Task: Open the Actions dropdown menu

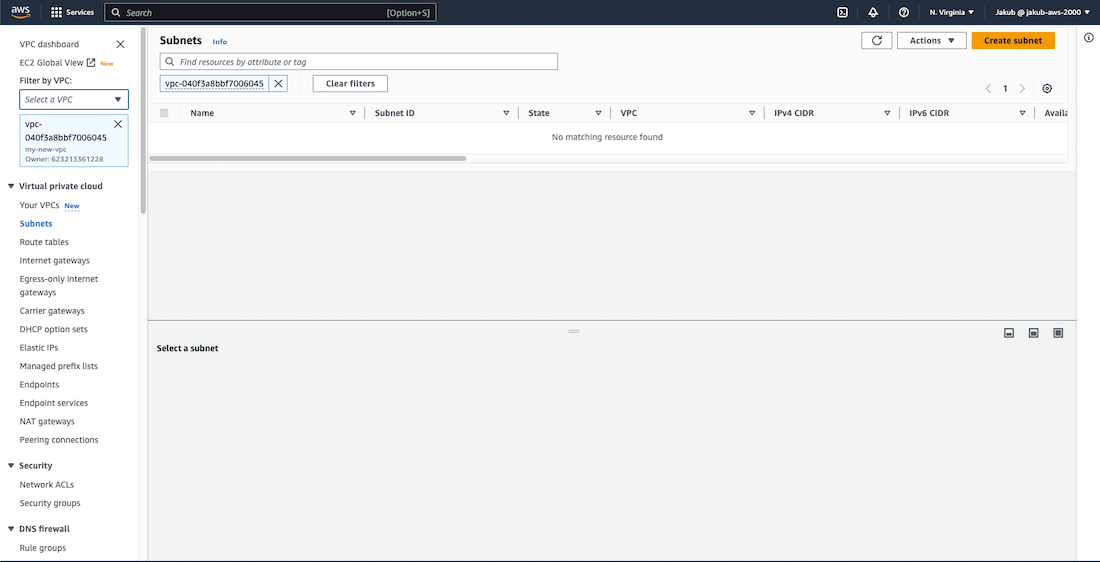Action: (931, 40)
